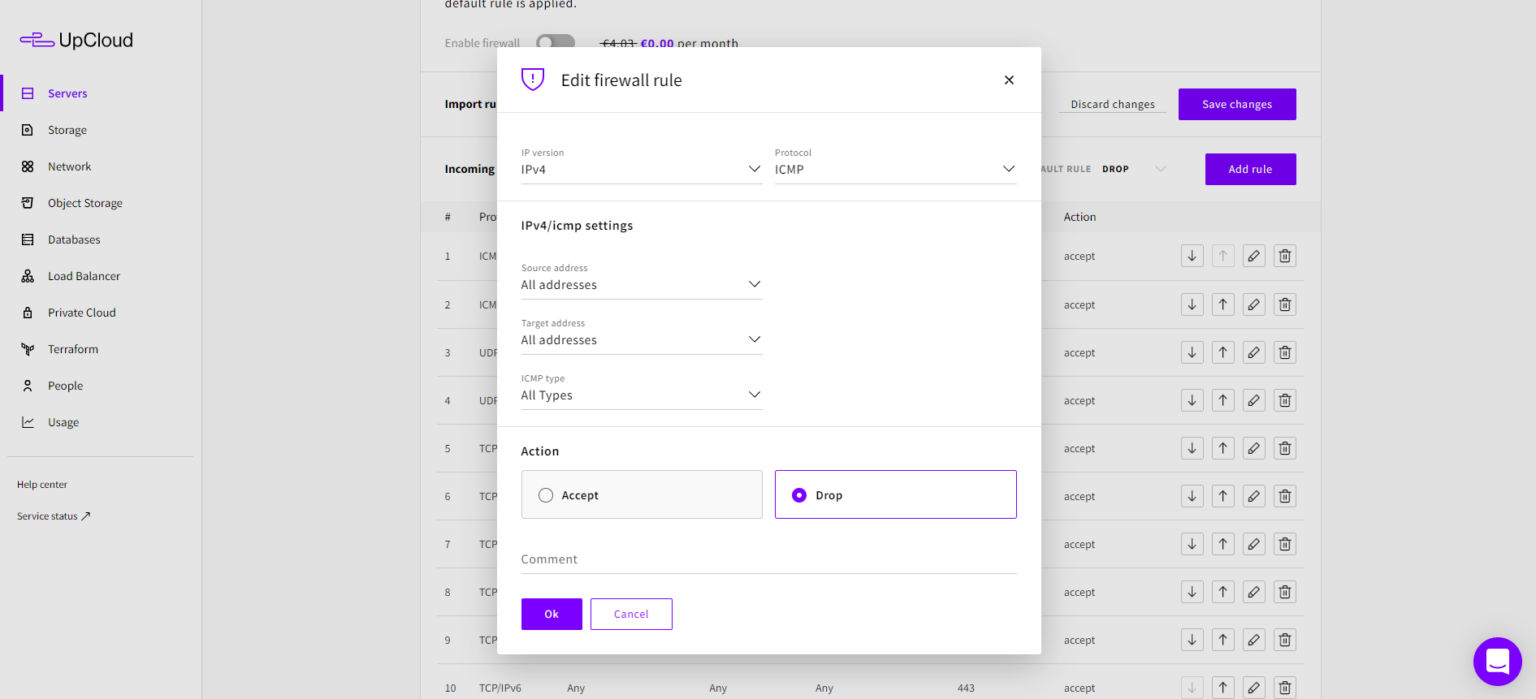The width and height of the screenshot is (1536, 699).
Task: Move rule 5 up with arrow icon
Action: pyautogui.click(x=1223, y=448)
